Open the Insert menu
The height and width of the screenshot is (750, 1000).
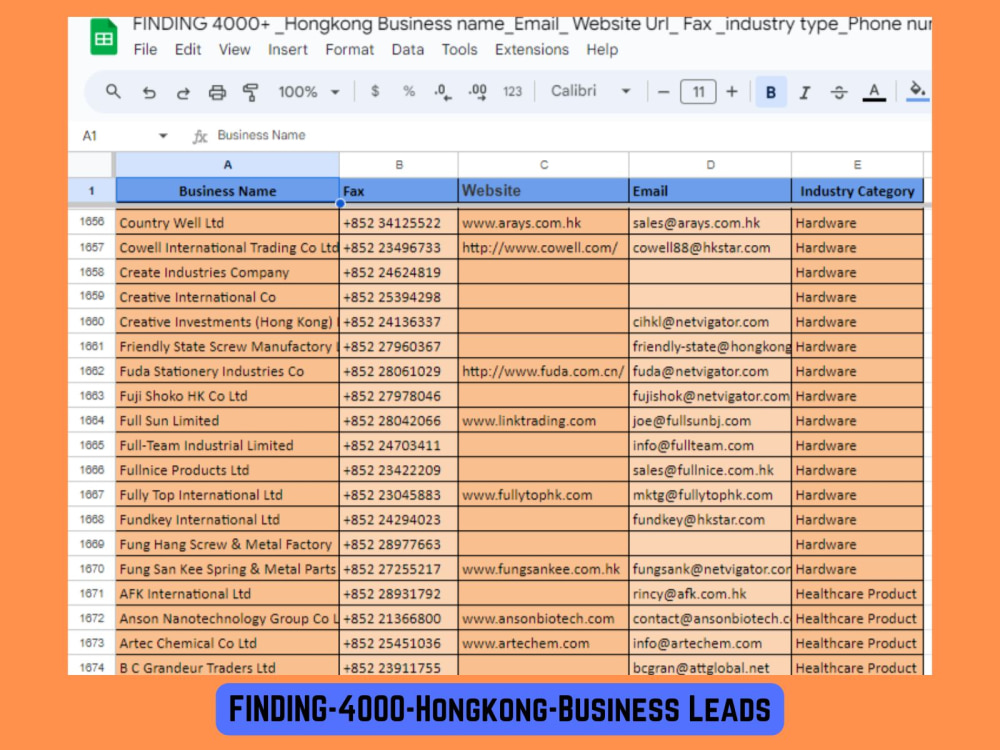(x=287, y=50)
